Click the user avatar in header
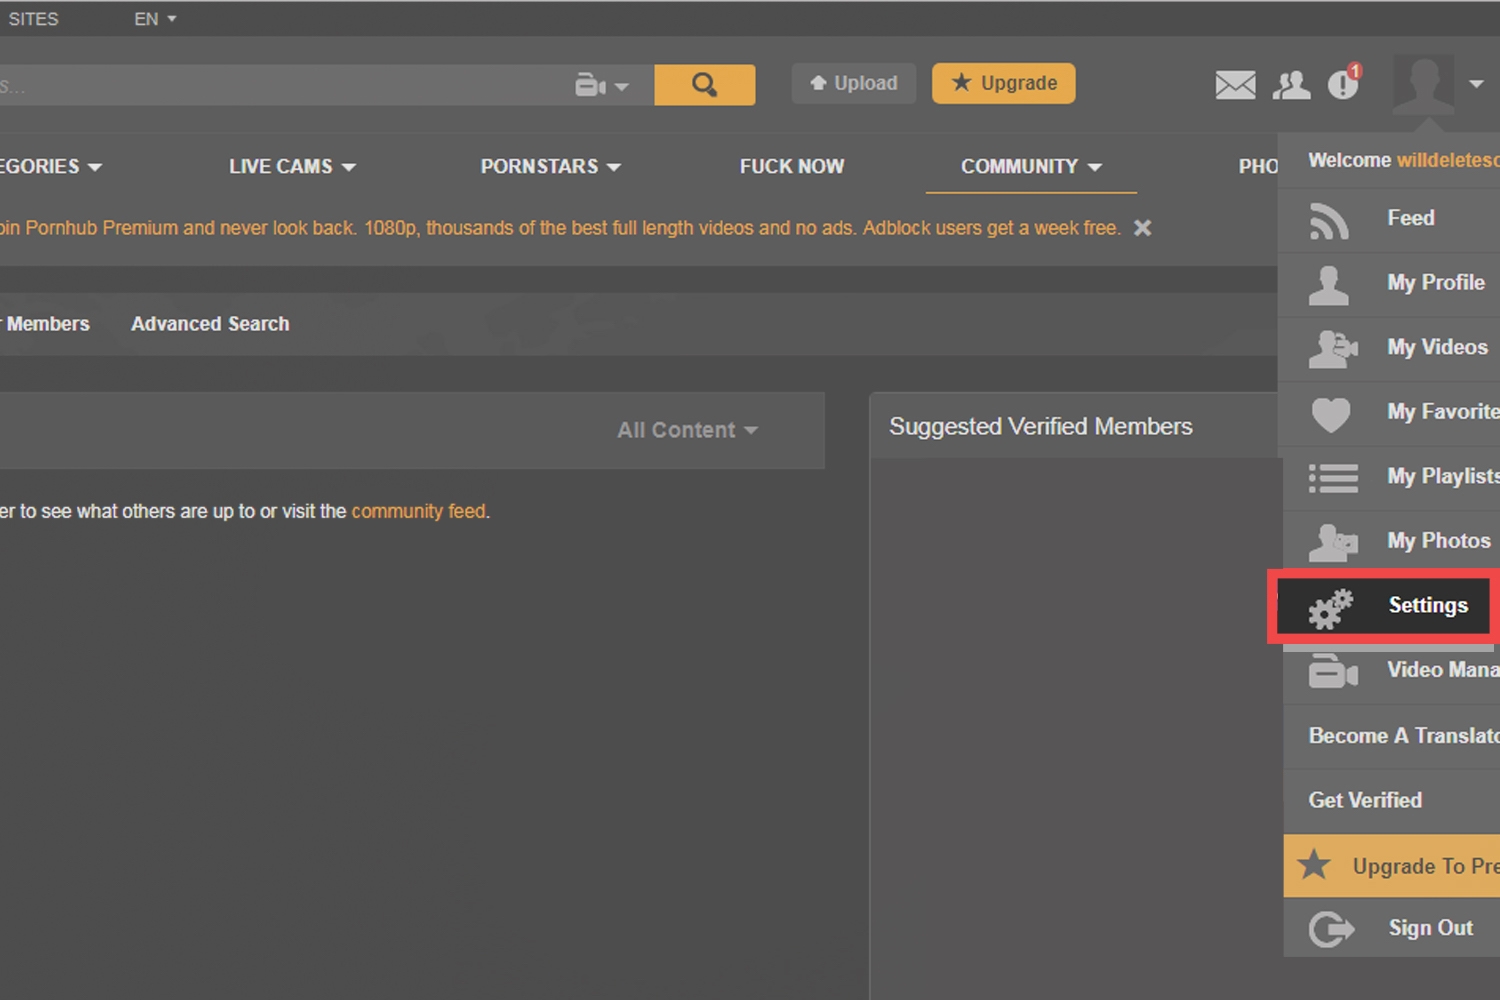This screenshot has height=1000, width=1500. point(1423,84)
